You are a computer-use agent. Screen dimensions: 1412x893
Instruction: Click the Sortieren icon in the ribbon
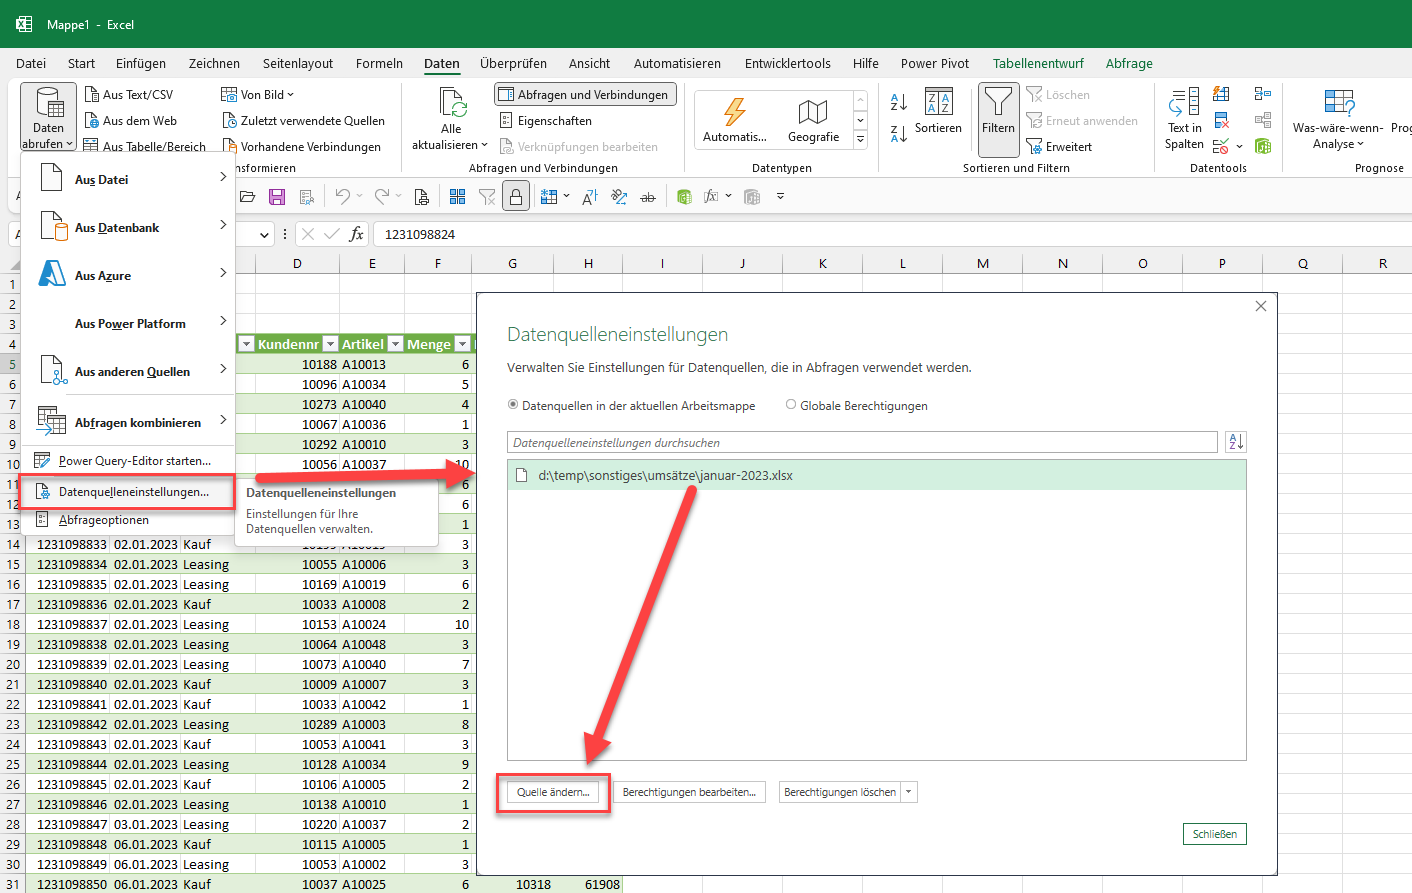coord(938,103)
